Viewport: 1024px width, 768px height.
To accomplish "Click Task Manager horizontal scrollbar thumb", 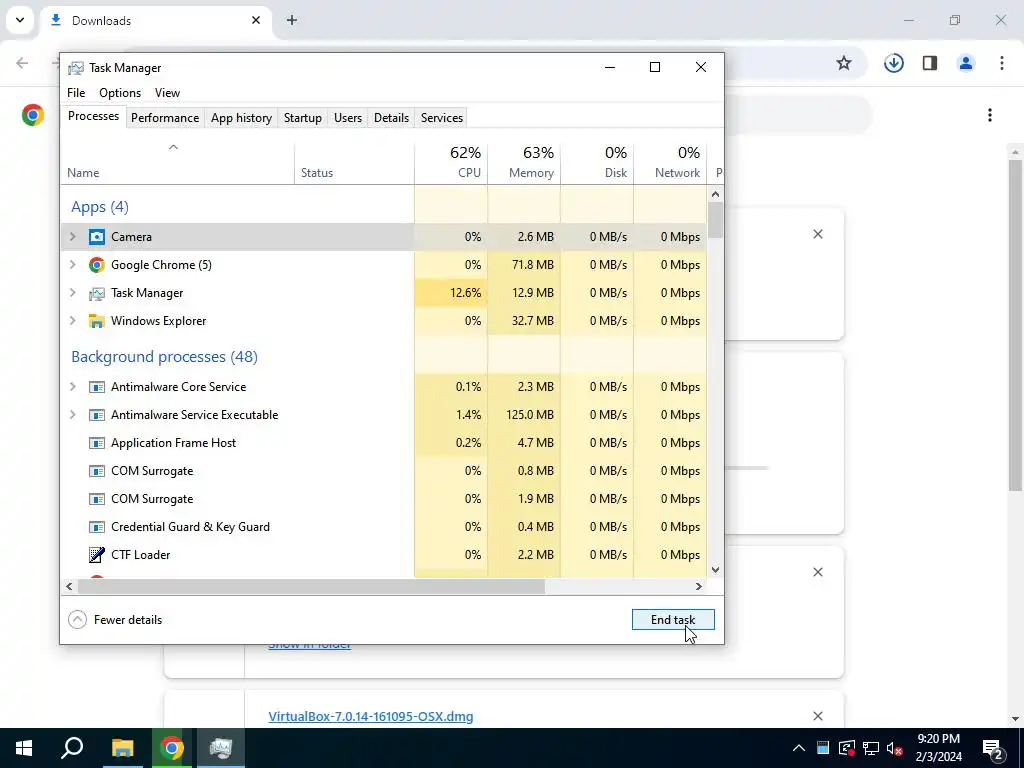I will pos(311,586).
